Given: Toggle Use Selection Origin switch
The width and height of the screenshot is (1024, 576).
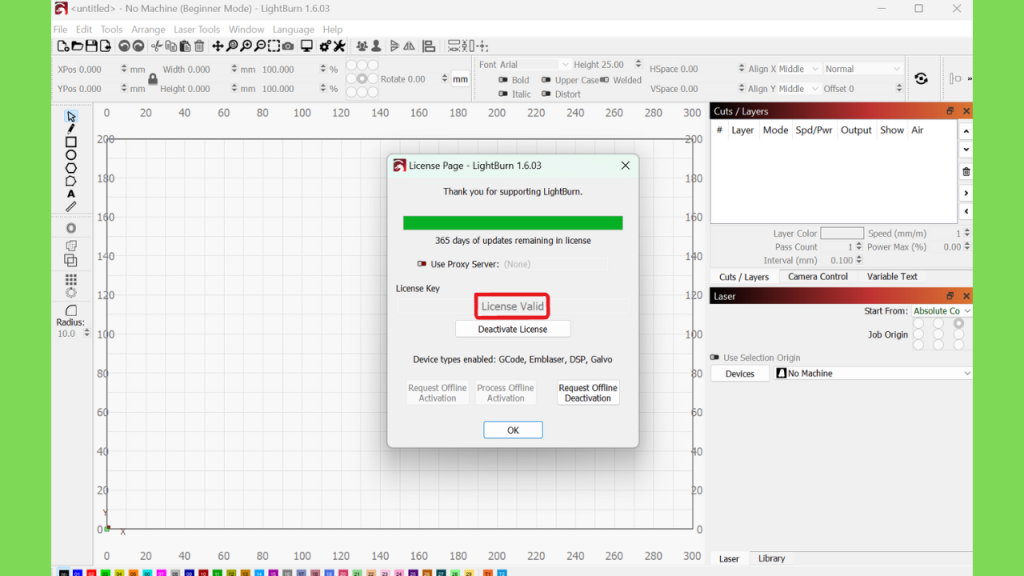Looking at the screenshot, I should pos(714,357).
